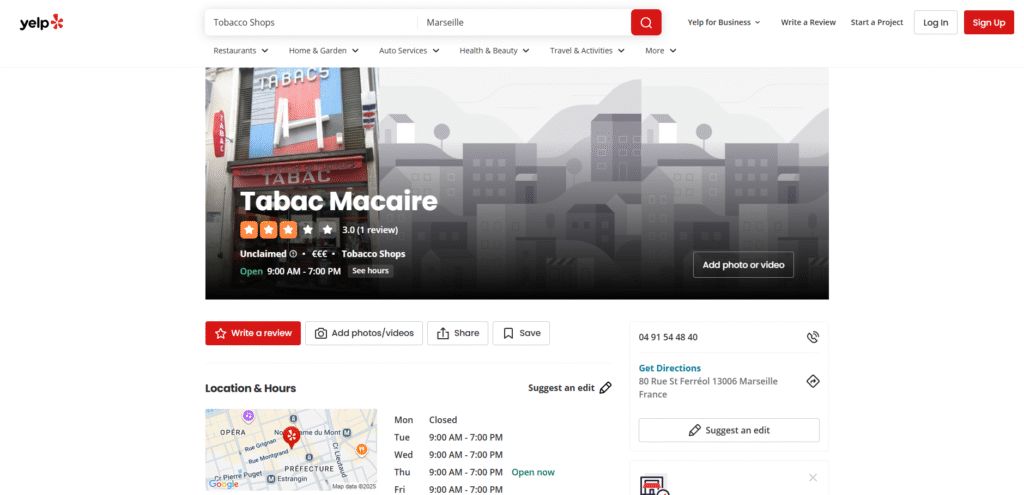Expand the Restaurants category menu
Screen dimensions: 1024x495
click(241, 50)
